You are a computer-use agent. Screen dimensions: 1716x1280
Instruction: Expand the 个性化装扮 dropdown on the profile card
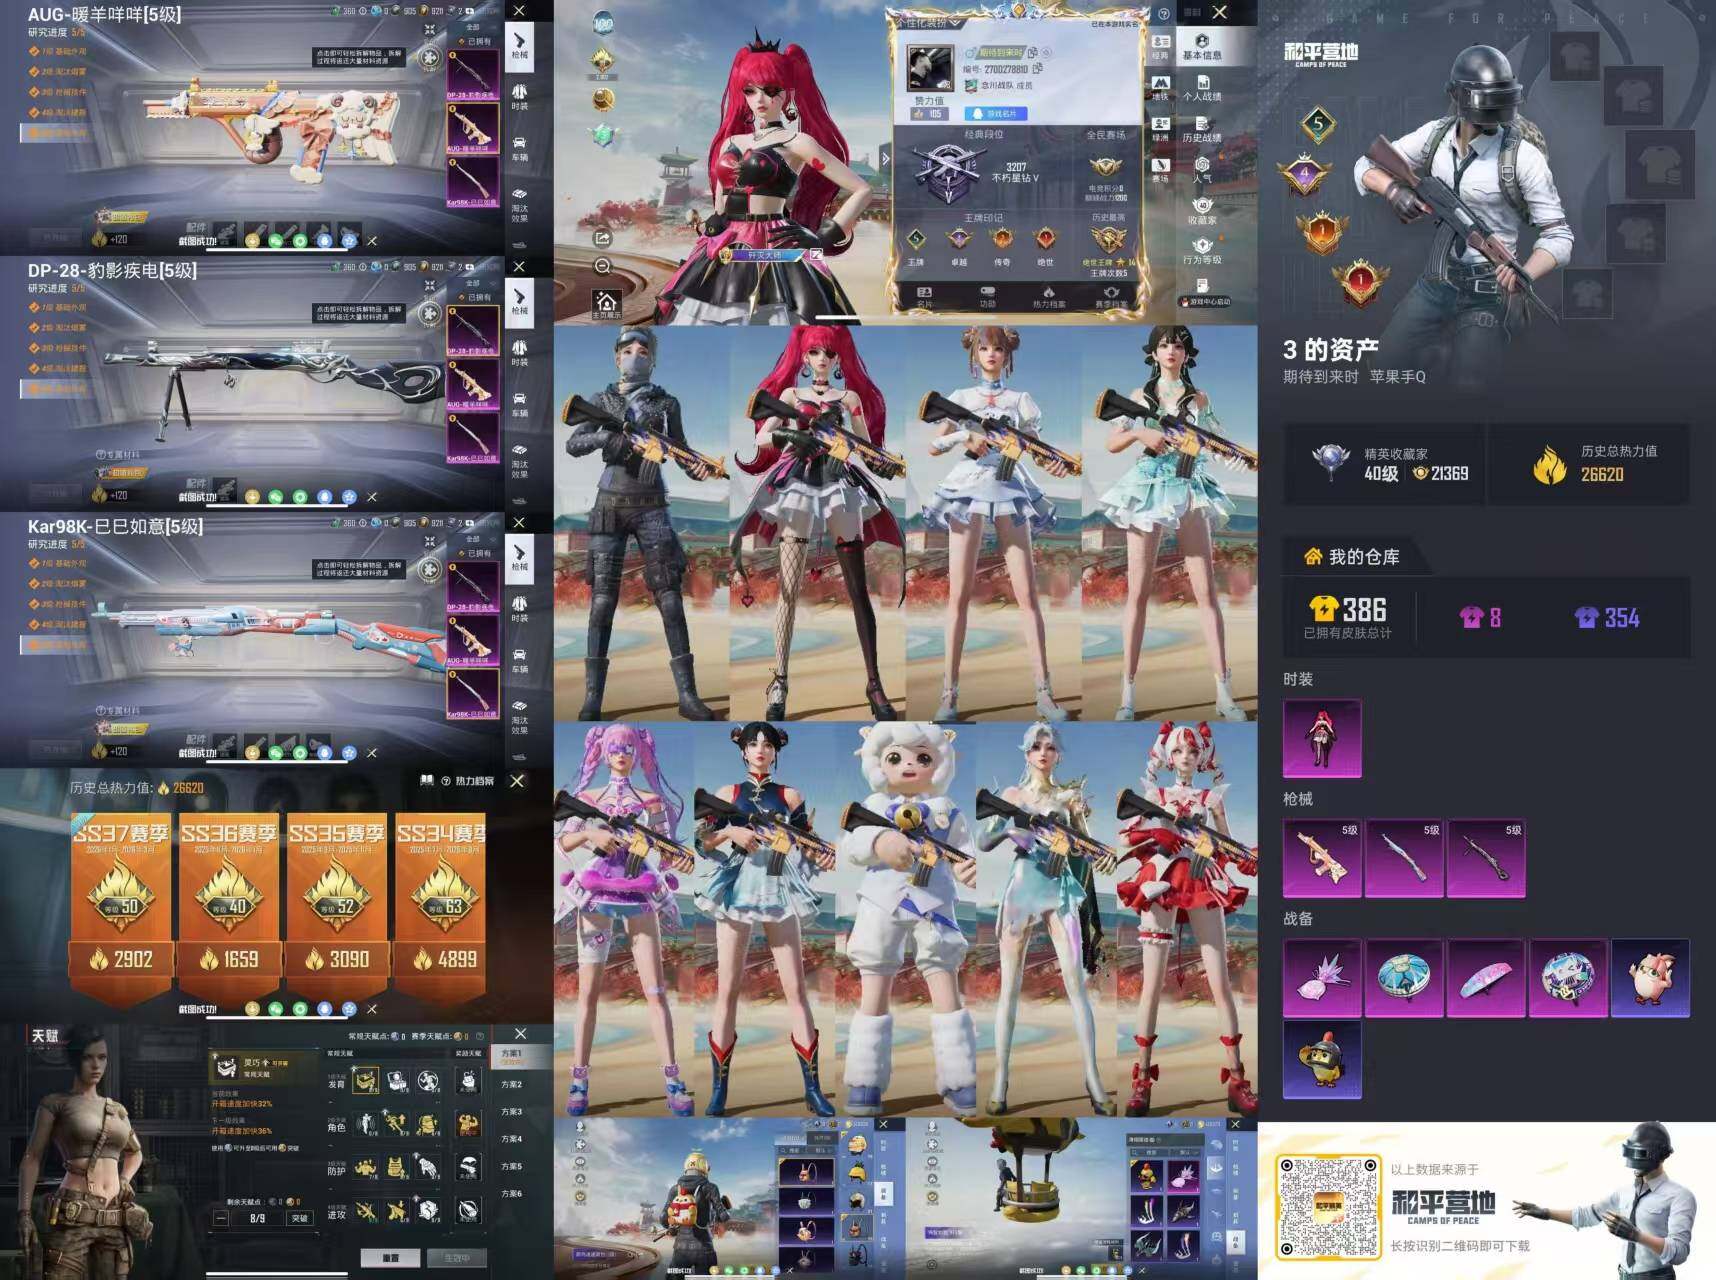point(929,22)
